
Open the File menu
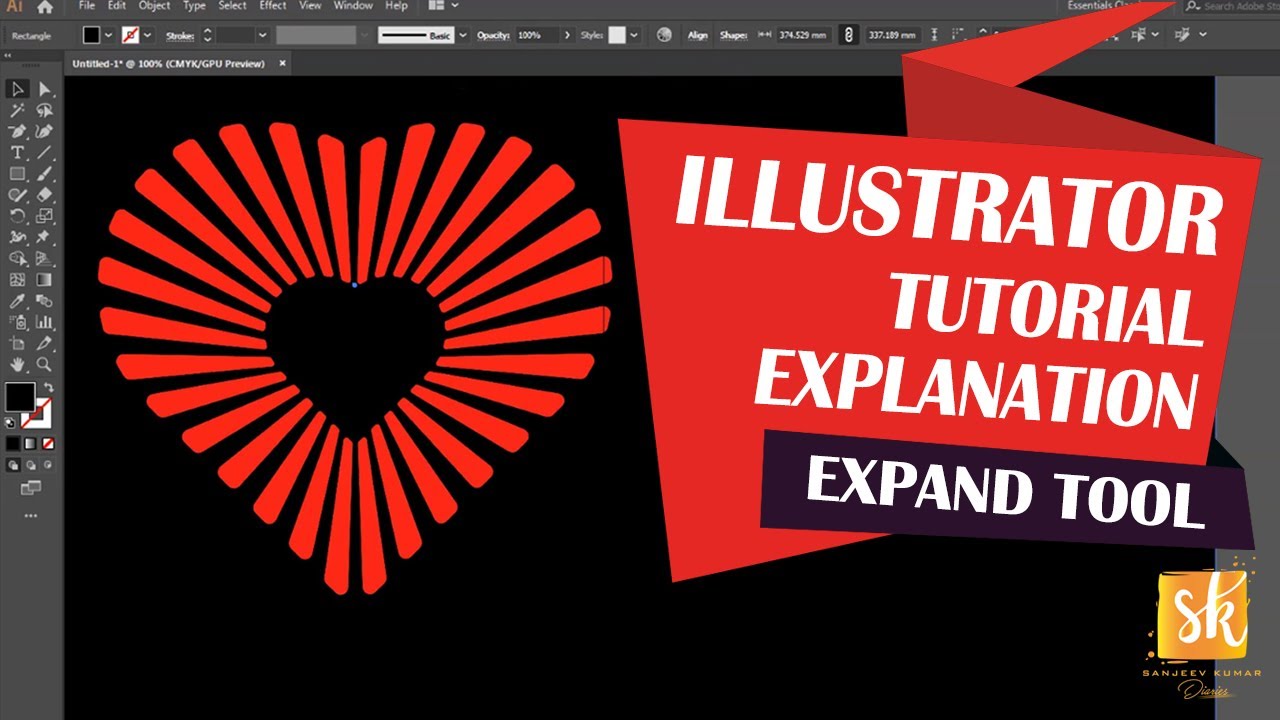87,6
